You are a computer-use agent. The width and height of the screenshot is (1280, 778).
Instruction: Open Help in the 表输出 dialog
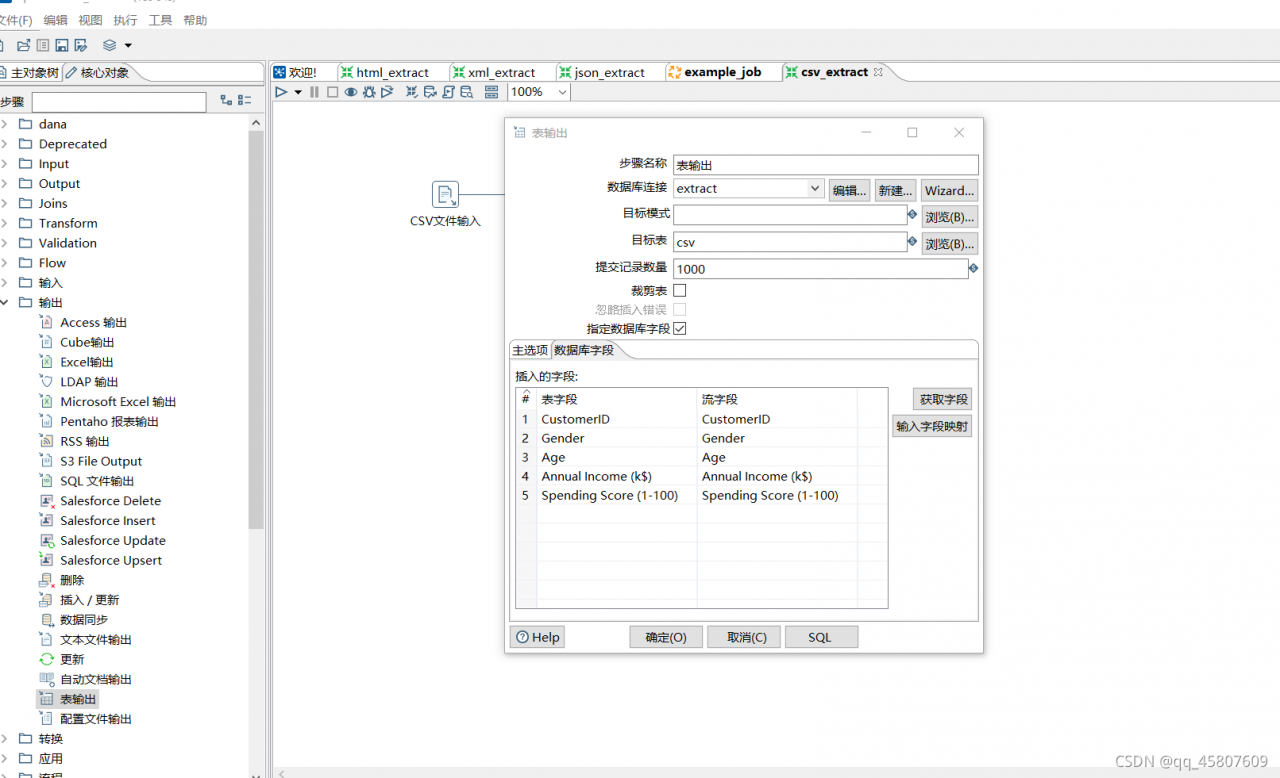(538, 637)
